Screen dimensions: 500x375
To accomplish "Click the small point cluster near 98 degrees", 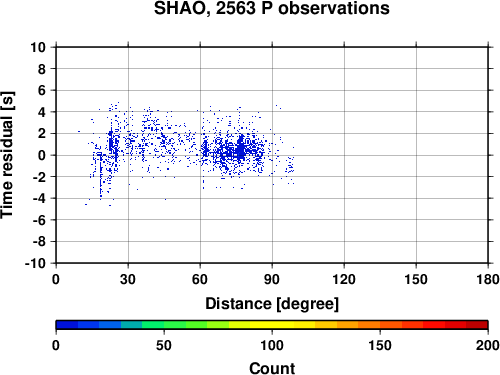I will (290, 166).
